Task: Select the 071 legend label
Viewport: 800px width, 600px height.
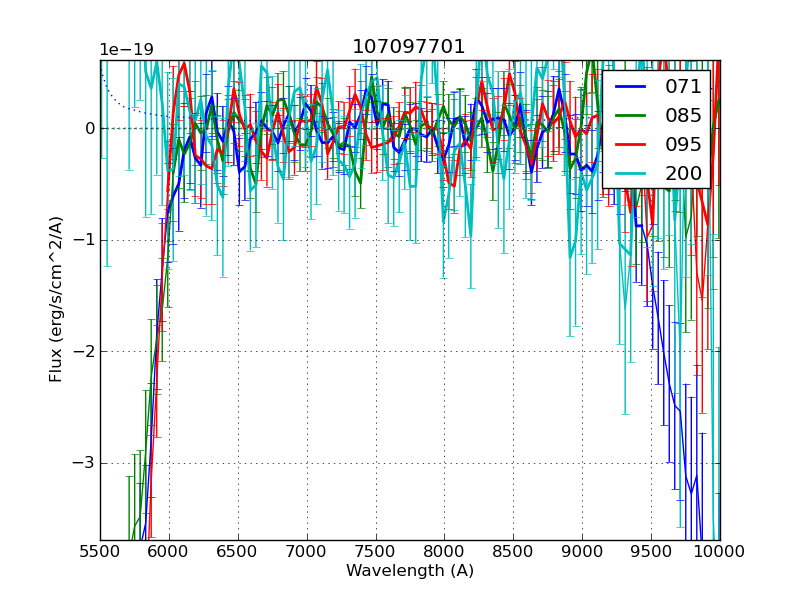Action: (683, 87)
